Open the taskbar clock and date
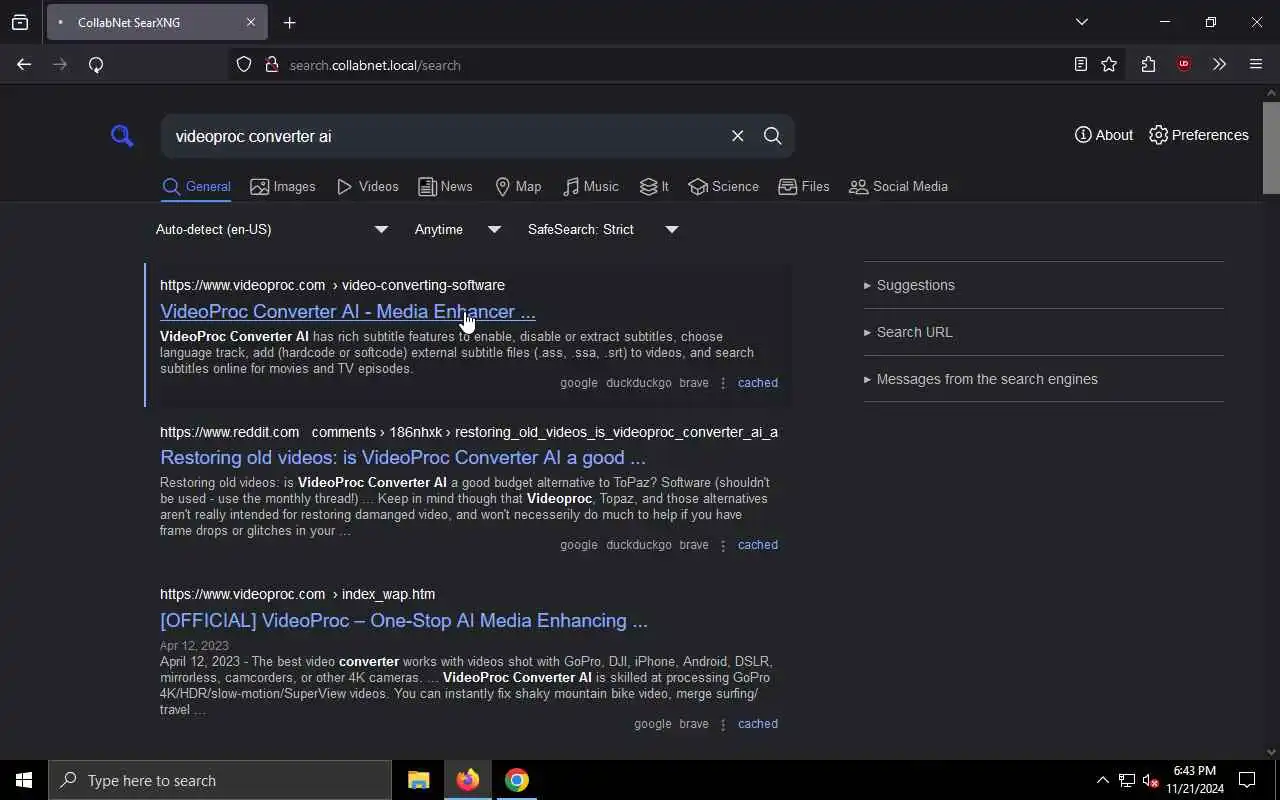1280x800 pixels. tap(1195, 780)
